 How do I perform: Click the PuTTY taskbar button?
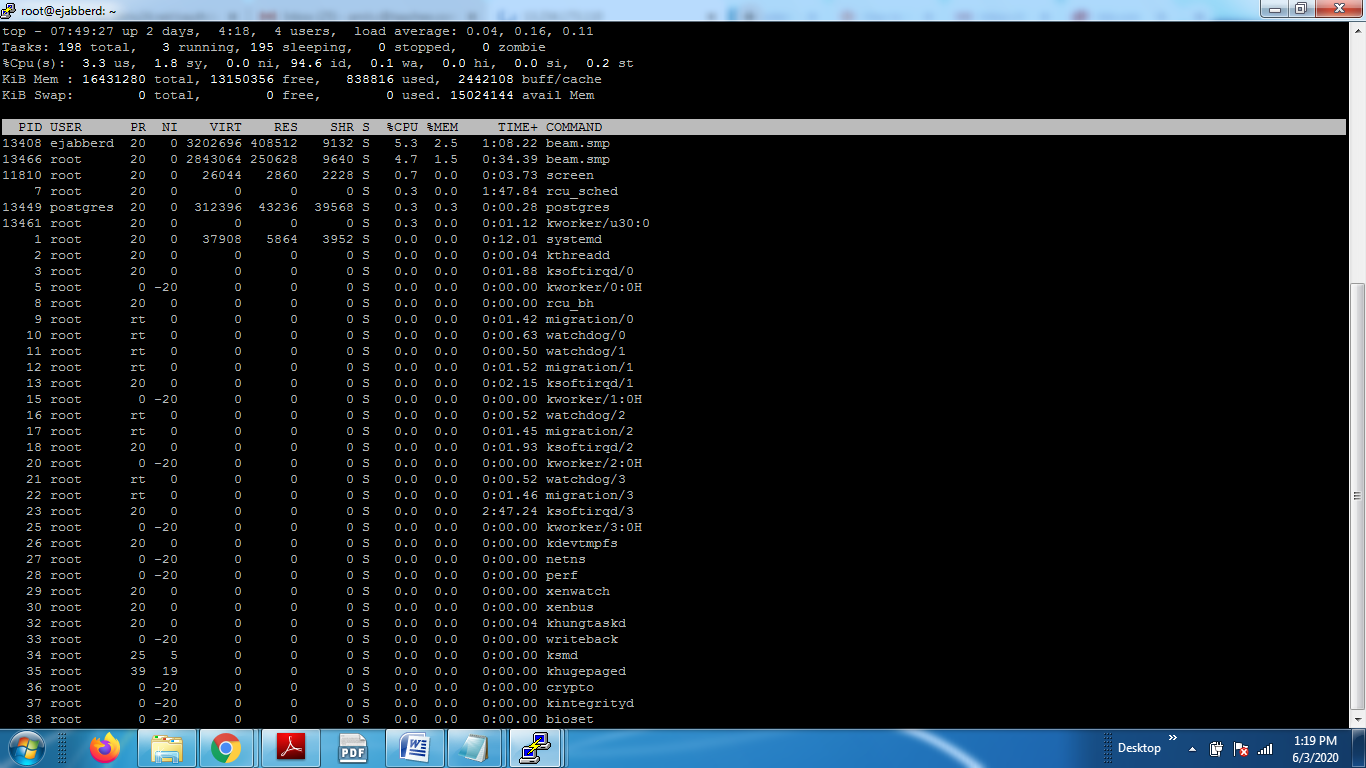(x=535, y=748)
